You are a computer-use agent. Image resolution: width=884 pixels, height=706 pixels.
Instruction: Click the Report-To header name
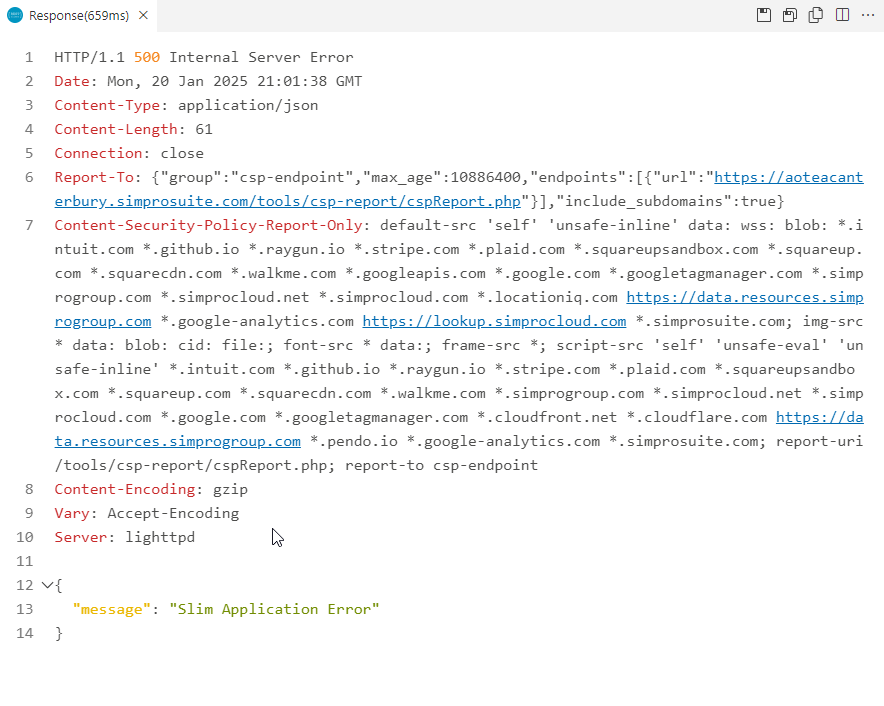pos(94,178)
